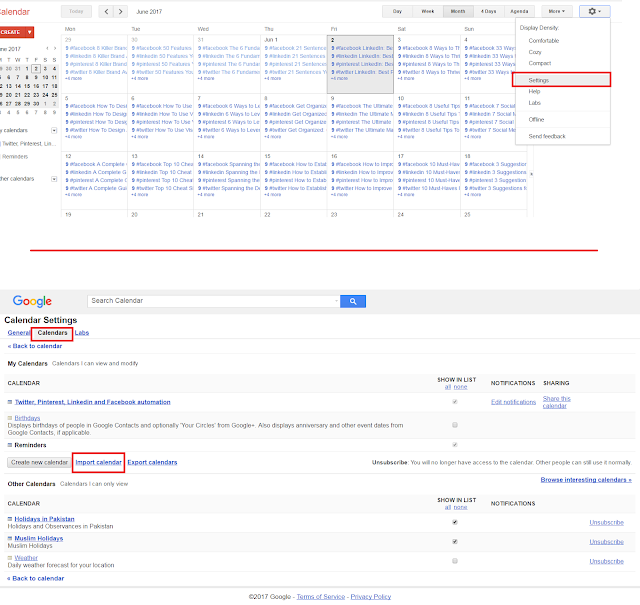Switch to Day view
Viewport: 640px width, 605px height.
(397, 11)
